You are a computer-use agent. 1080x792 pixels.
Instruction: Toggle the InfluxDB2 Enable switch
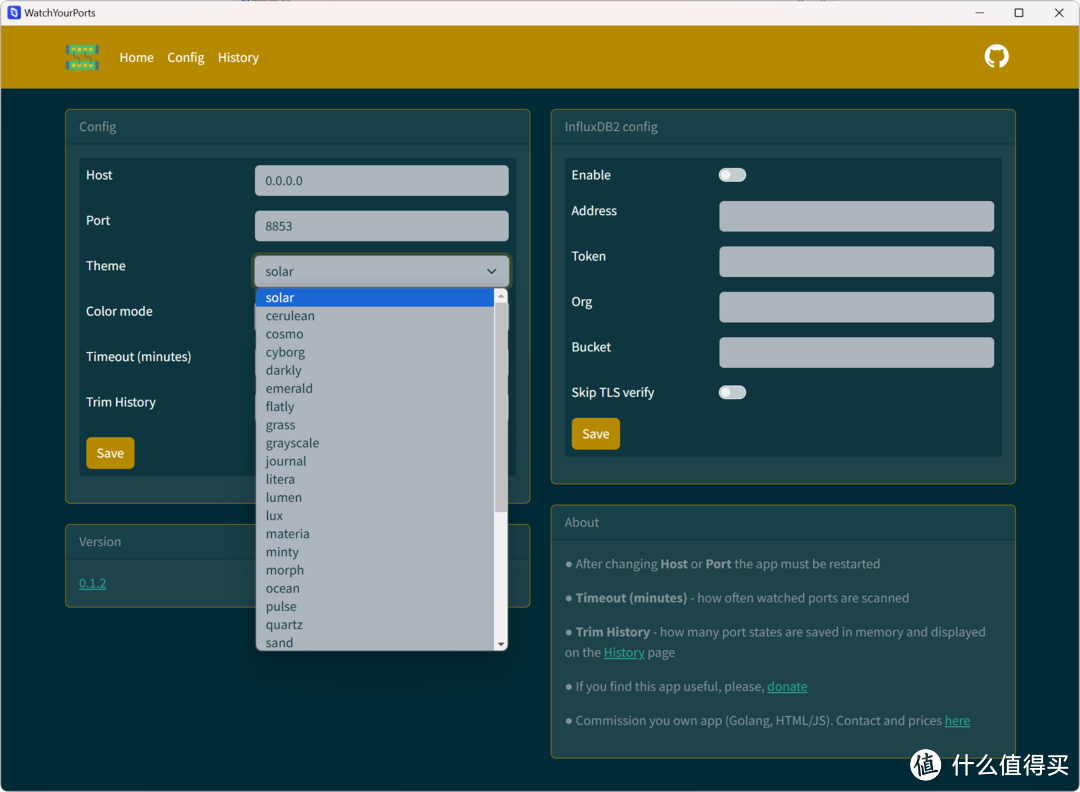click(x=732, y=175)
